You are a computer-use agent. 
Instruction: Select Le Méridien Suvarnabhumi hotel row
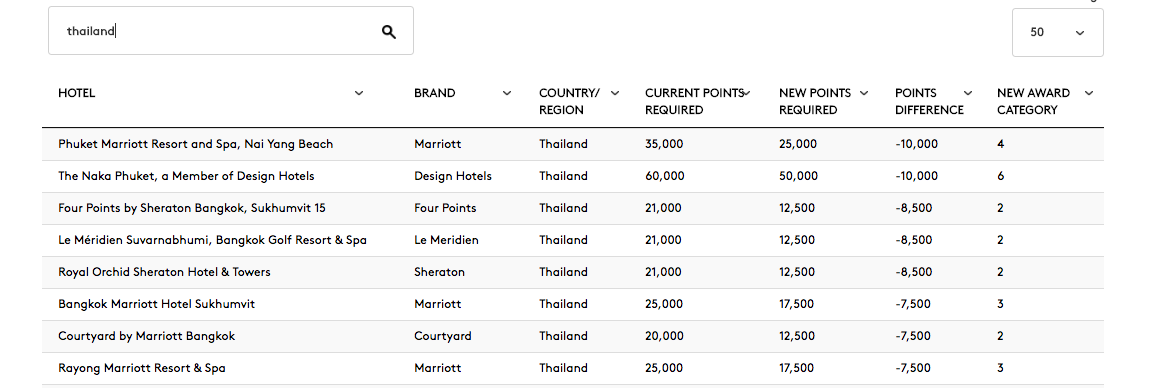pos(573,241)
